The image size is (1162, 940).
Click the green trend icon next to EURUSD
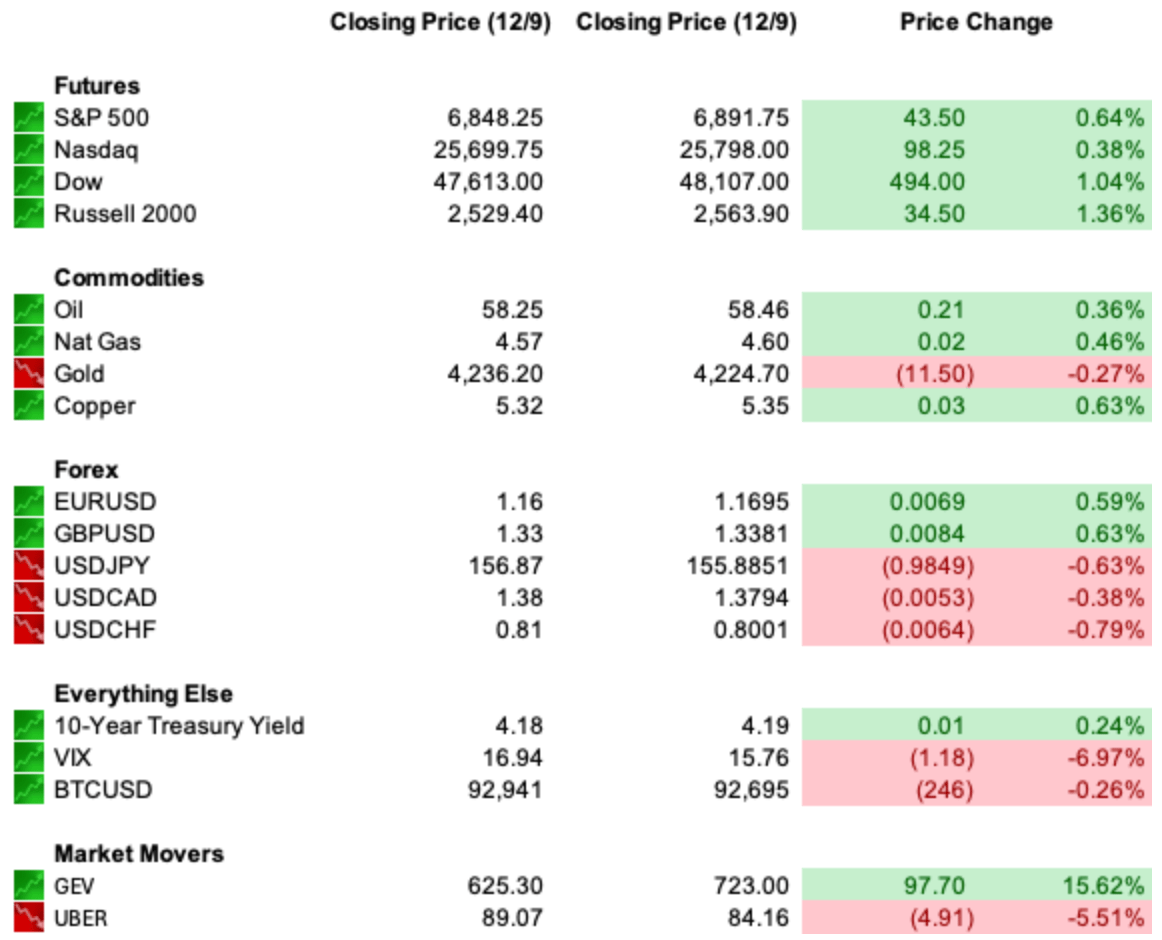(29, 501)
